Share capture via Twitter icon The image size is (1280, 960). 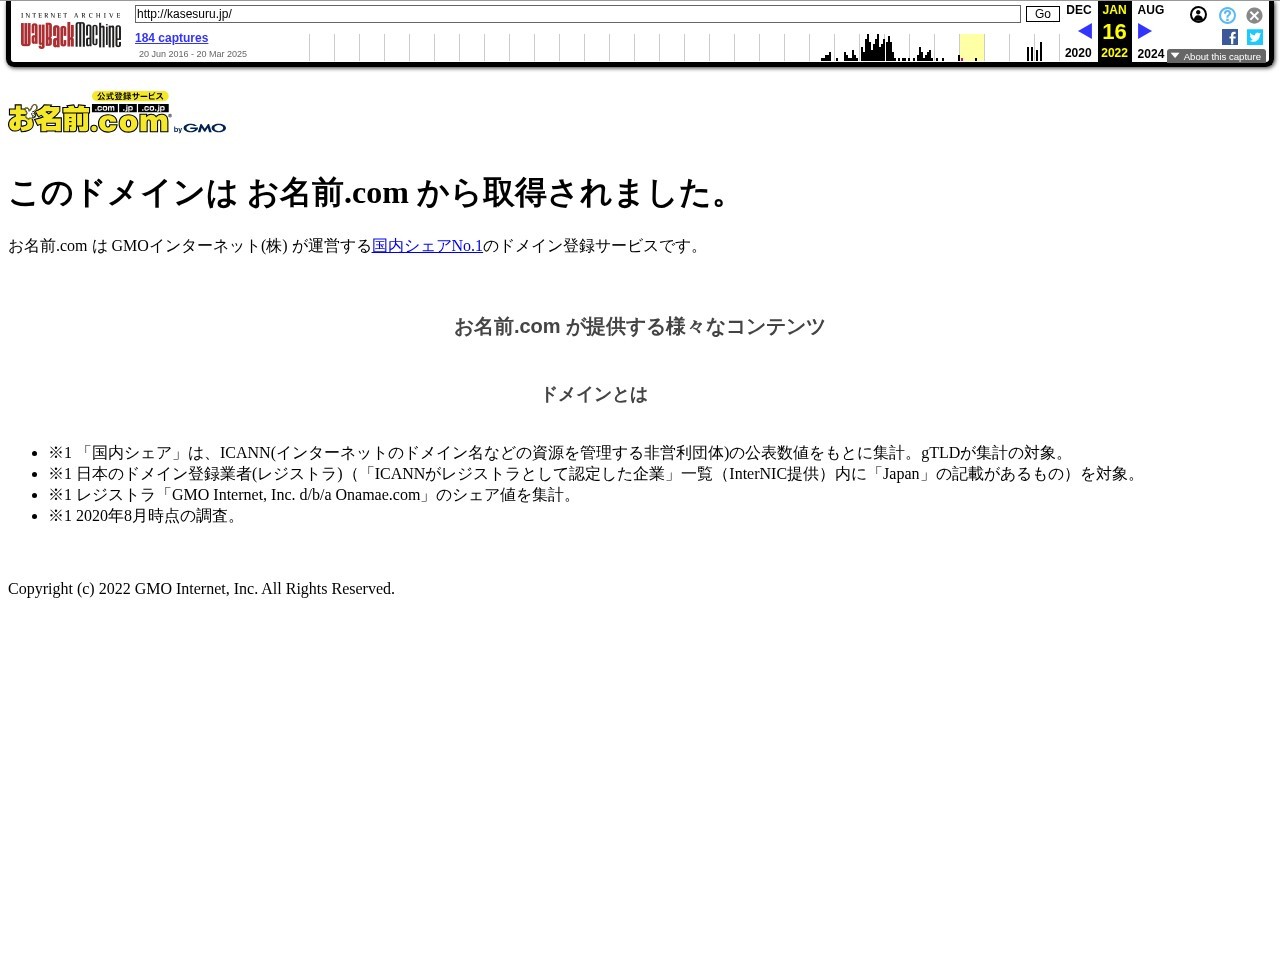click(x=1255, y=37)
